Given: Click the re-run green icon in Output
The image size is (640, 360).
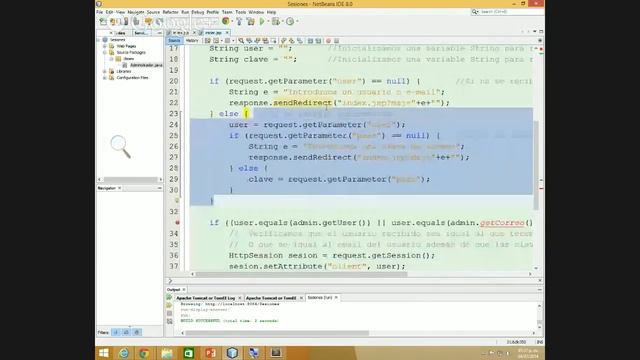Looking at the screenshot, I should click(169, 298).
